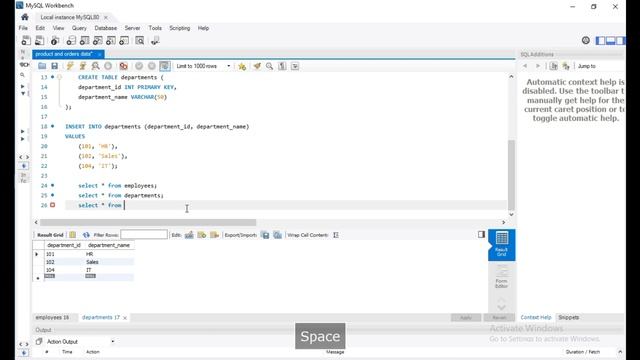Image resolution: width=640 pixels, height=360 pixels.
Task: Open SQL script in new query tab icon
Action: [x=40, y=40]
